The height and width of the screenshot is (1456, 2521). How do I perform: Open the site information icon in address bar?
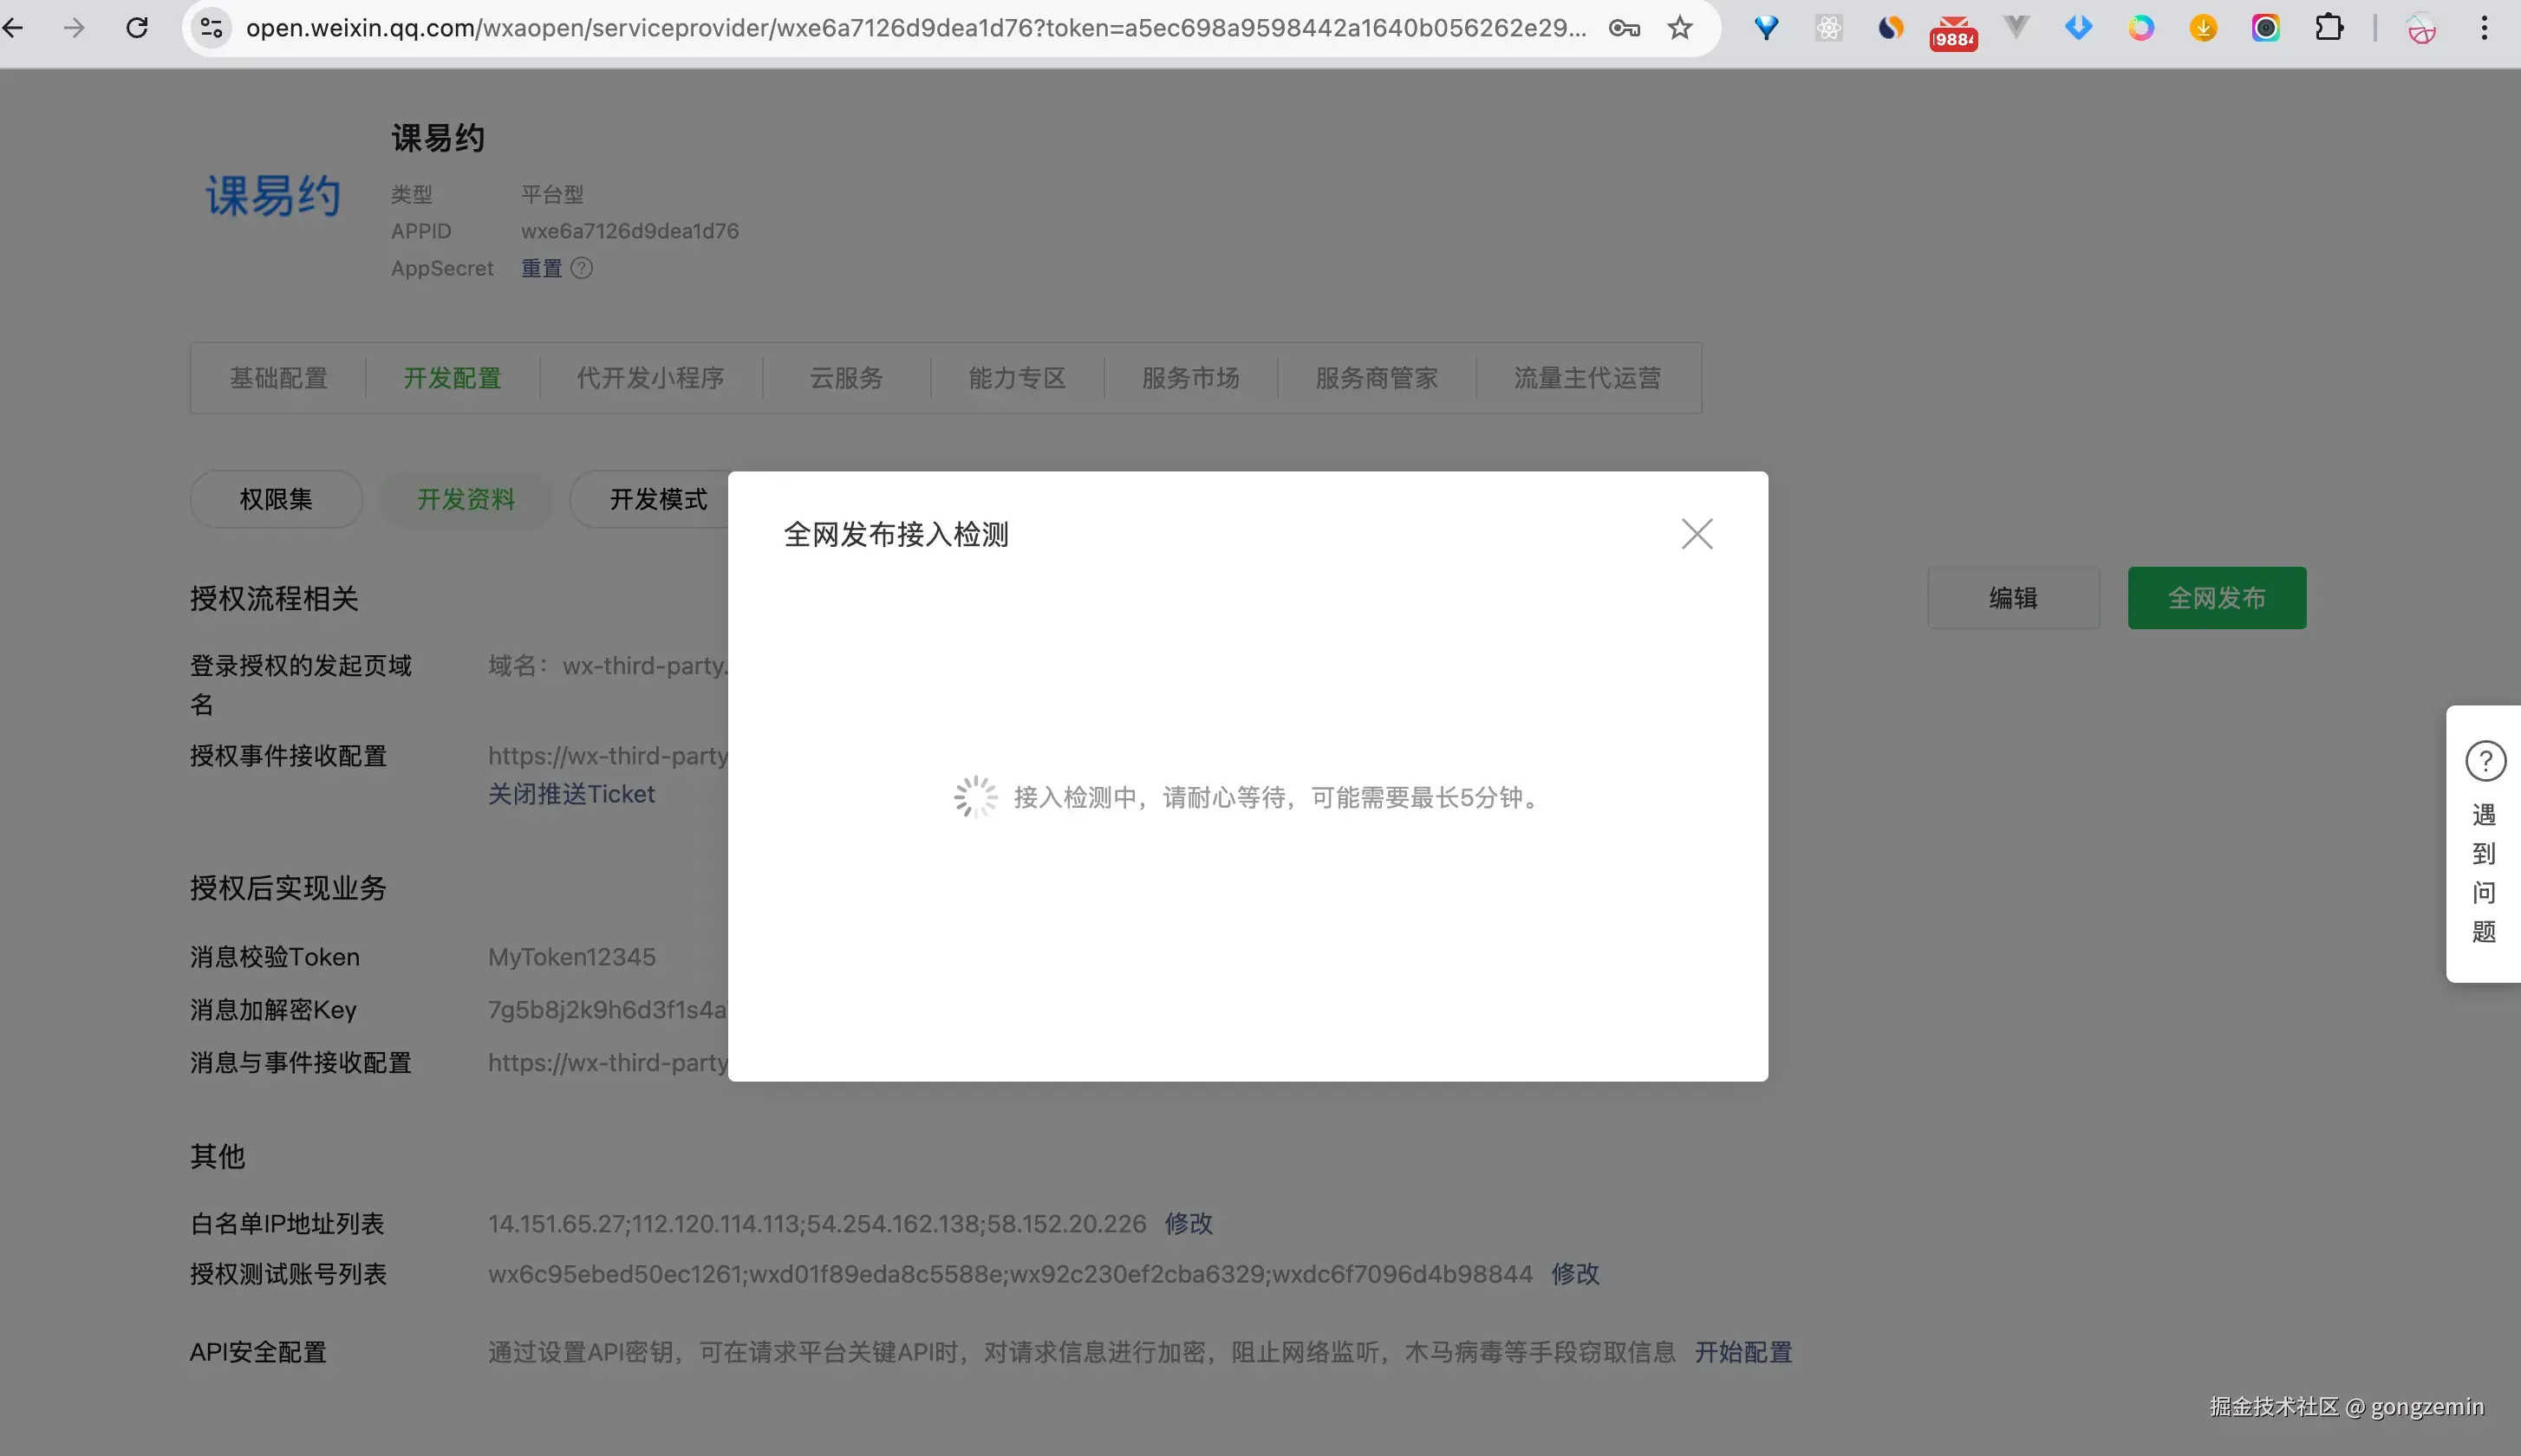coord(211,28)
